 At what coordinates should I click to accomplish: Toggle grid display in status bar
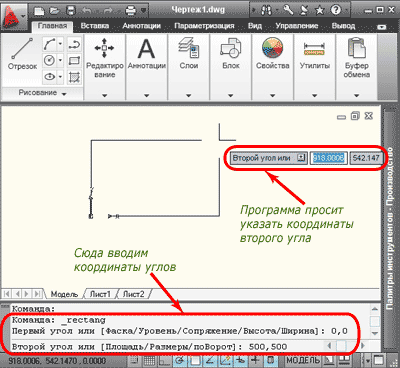[x=149, y=361]
